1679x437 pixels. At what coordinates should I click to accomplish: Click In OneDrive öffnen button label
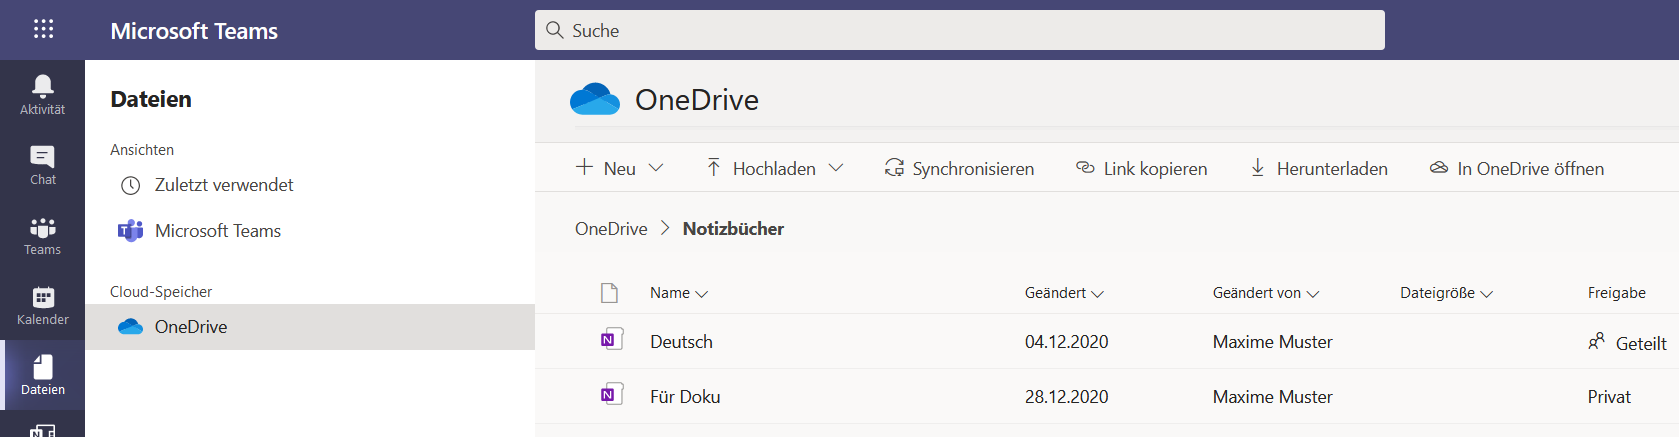[x=1530, y=169]
